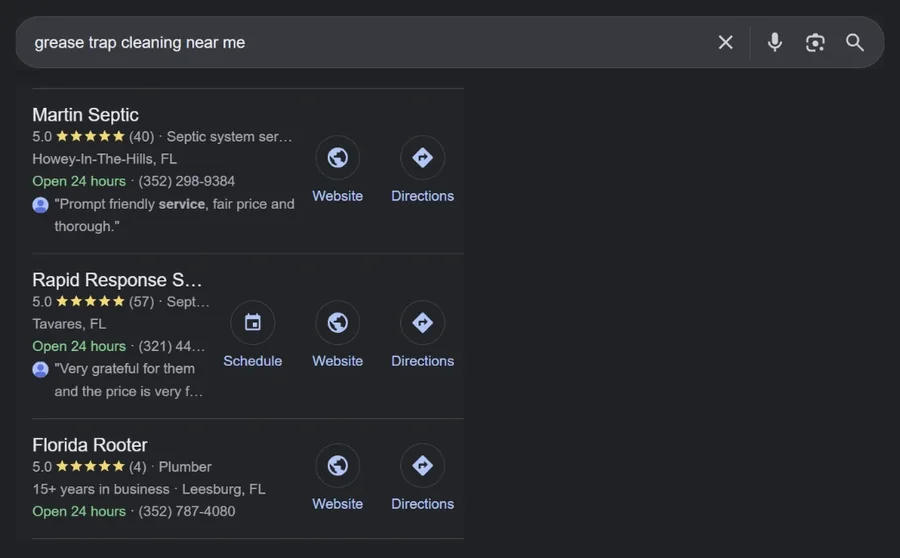Click the Website label under Martin Septic
The height and width of the screenshot is (558, 900).
pyautogui.click(x=338, y=196)
